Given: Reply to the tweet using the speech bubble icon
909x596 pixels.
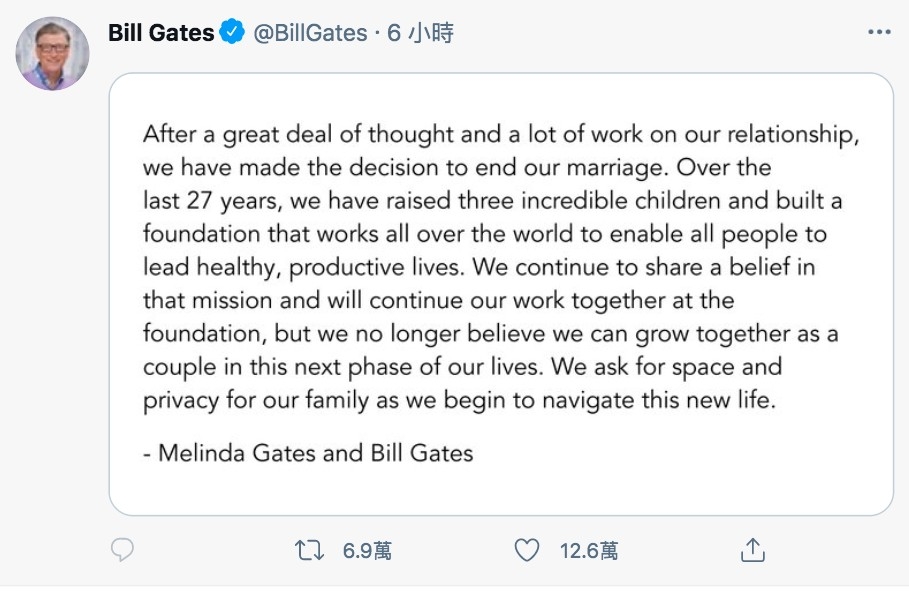Looking at the screenshot, I should [121, 549].
